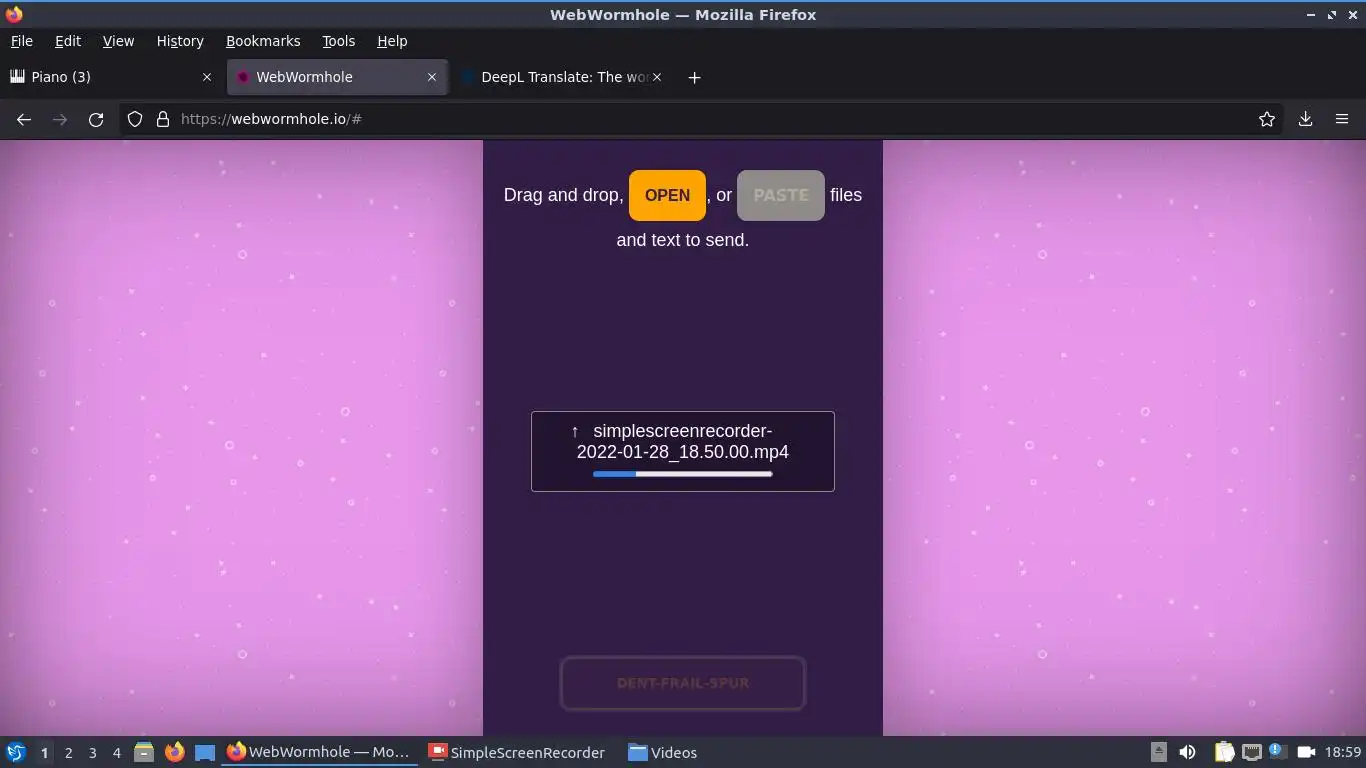Maximize the Firefox window

click(x=1332, y=15)
